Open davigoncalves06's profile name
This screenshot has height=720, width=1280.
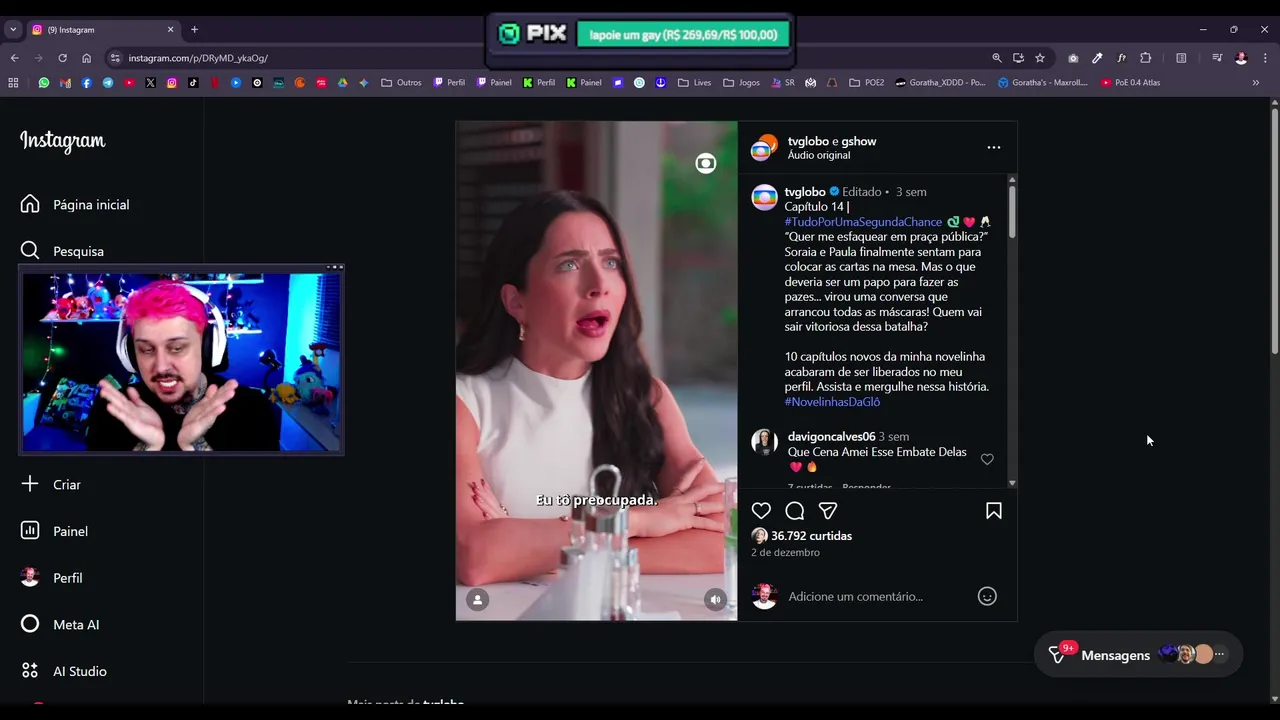point(831,437)
